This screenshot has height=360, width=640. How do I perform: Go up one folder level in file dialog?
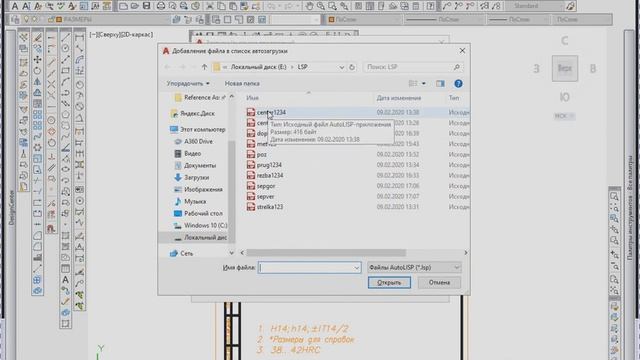204,67
